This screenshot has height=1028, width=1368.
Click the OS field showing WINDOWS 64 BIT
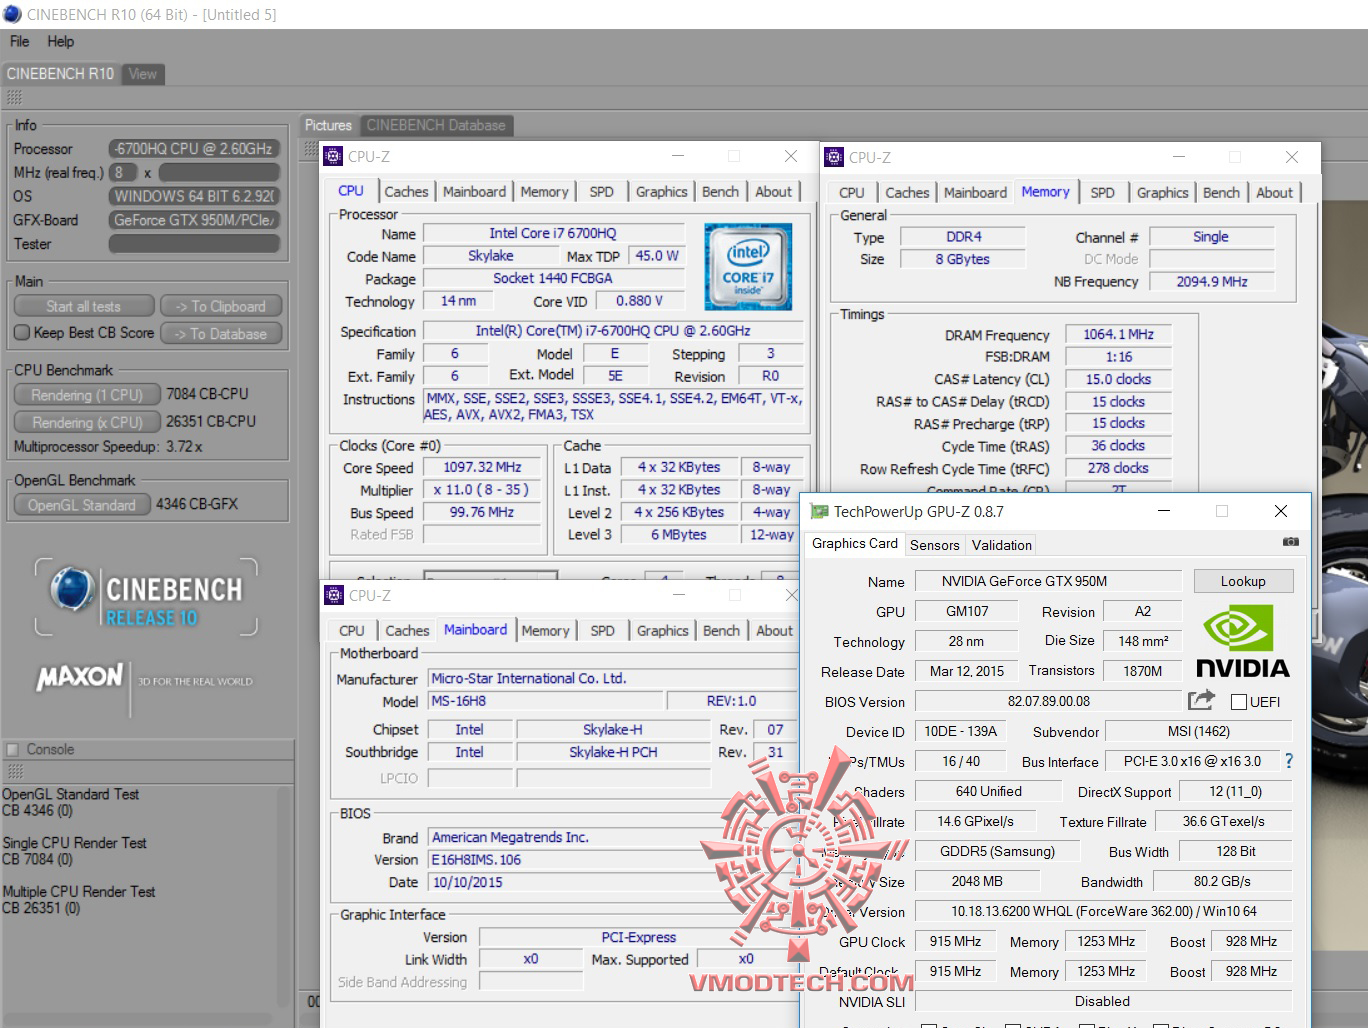[194, 196]
